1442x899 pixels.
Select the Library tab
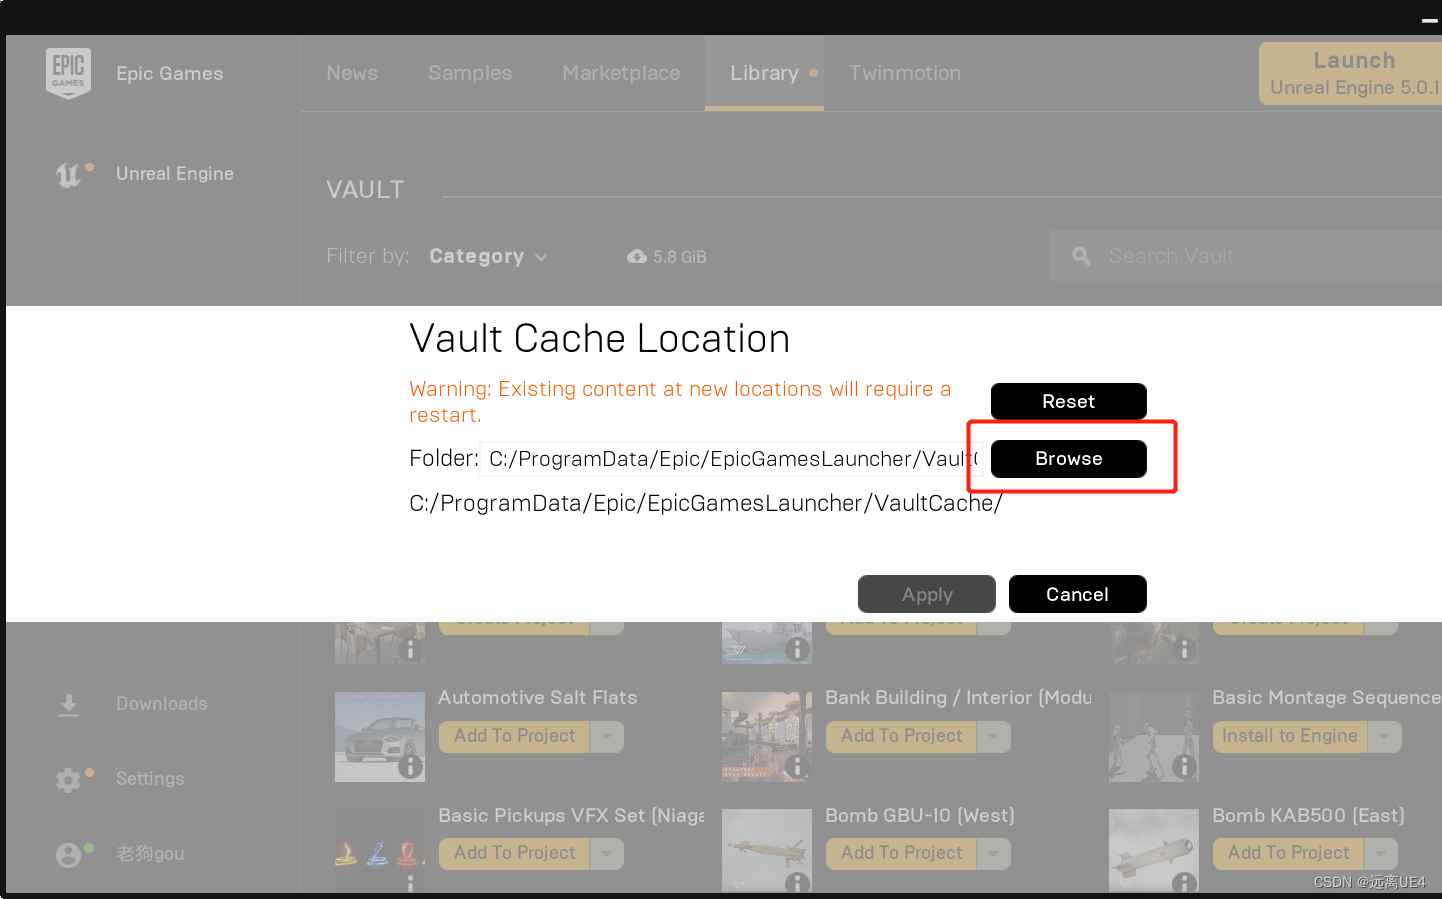click(x=764, y=73)
